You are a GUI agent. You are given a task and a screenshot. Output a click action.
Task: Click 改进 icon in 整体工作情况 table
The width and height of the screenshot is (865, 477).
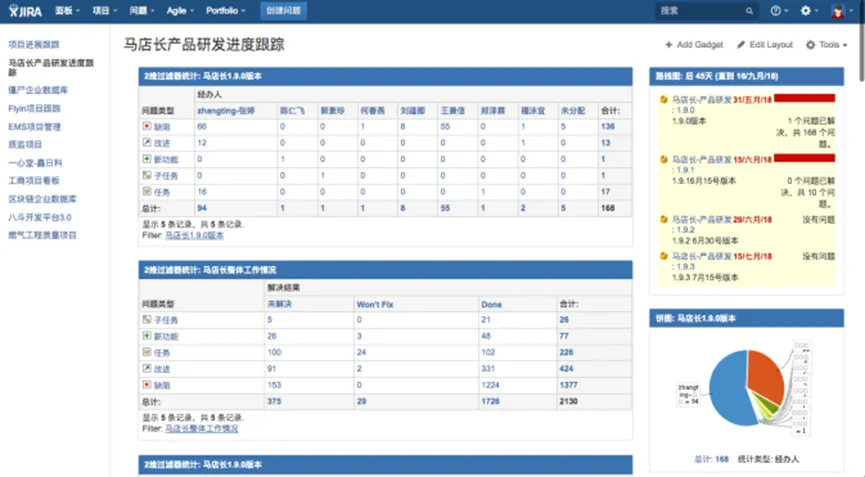[x=147, y=368]
